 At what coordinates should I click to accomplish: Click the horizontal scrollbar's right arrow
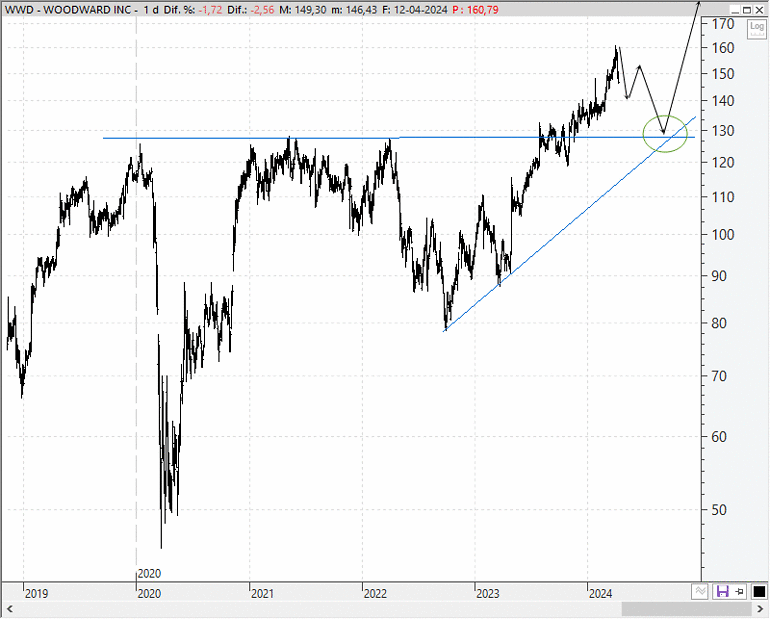pos(761,609)
